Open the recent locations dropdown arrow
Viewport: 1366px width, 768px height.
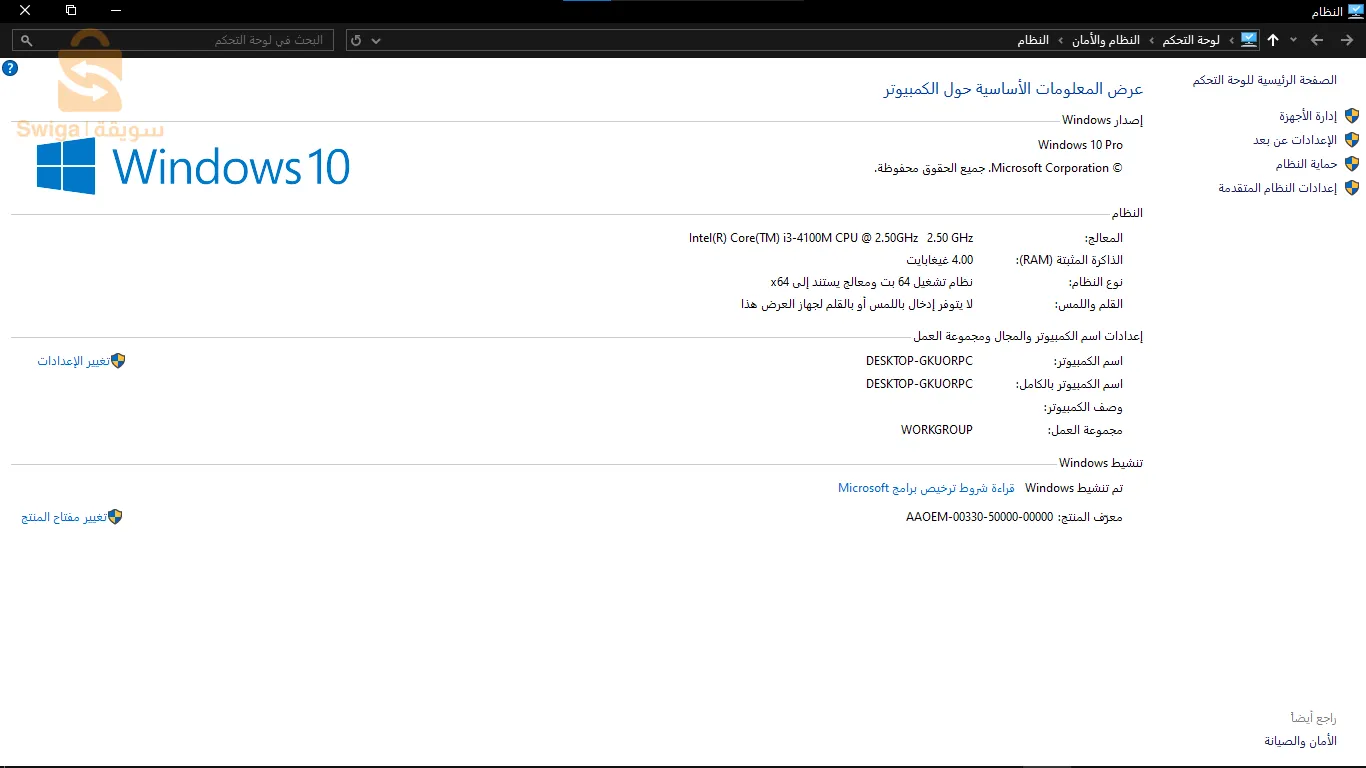tap(1293, 40)
